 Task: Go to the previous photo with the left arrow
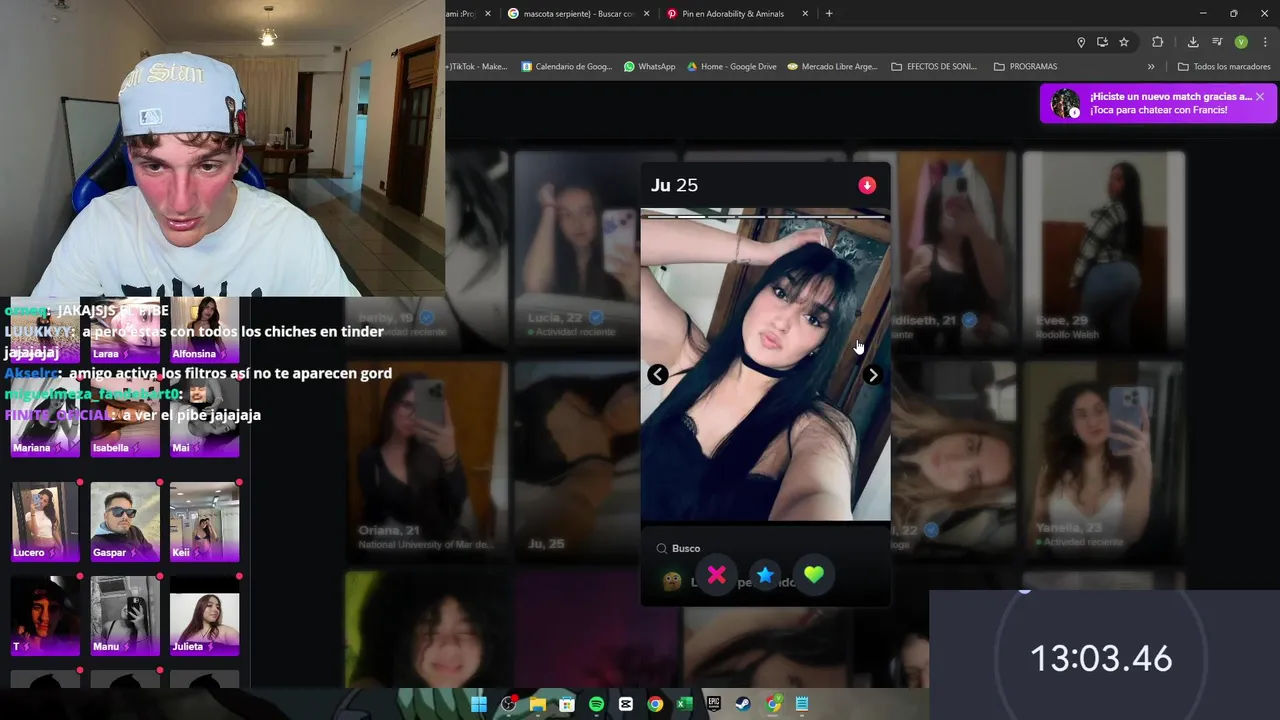[x=657, y=375]
